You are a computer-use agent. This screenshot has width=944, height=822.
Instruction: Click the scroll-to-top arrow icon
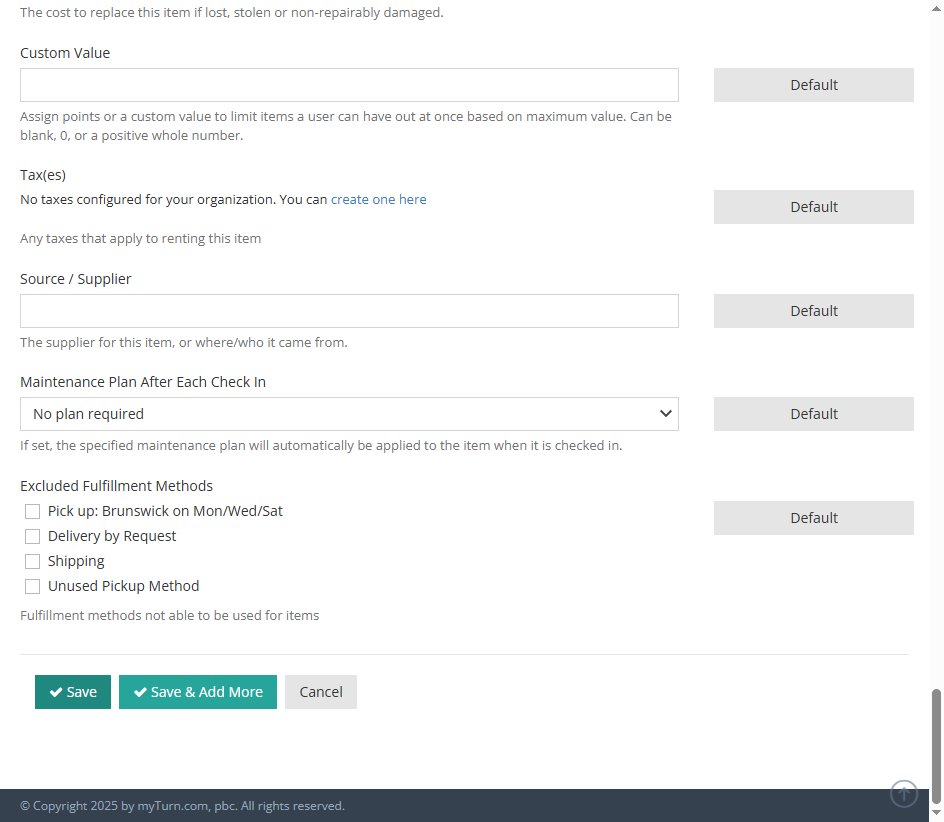(x=904, y=793)
